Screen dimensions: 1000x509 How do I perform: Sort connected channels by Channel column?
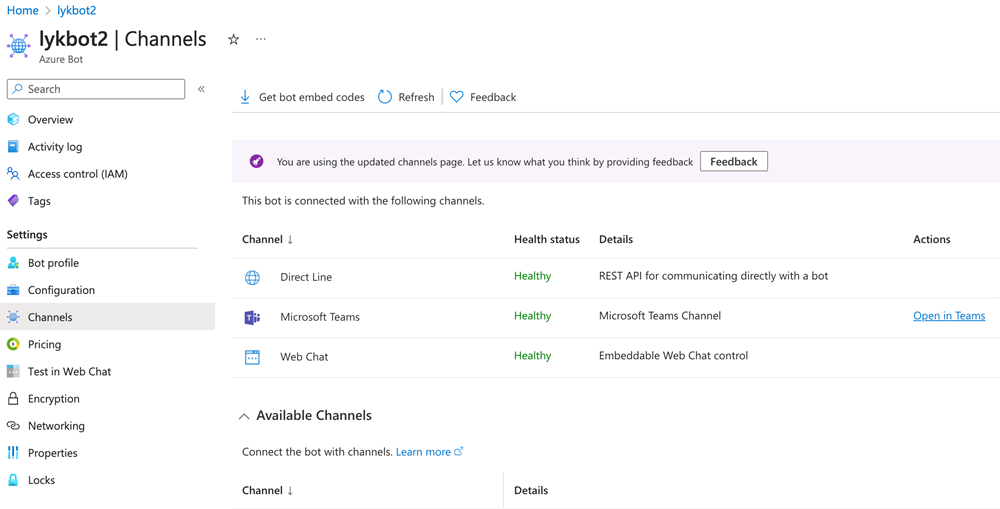point(268,239)
